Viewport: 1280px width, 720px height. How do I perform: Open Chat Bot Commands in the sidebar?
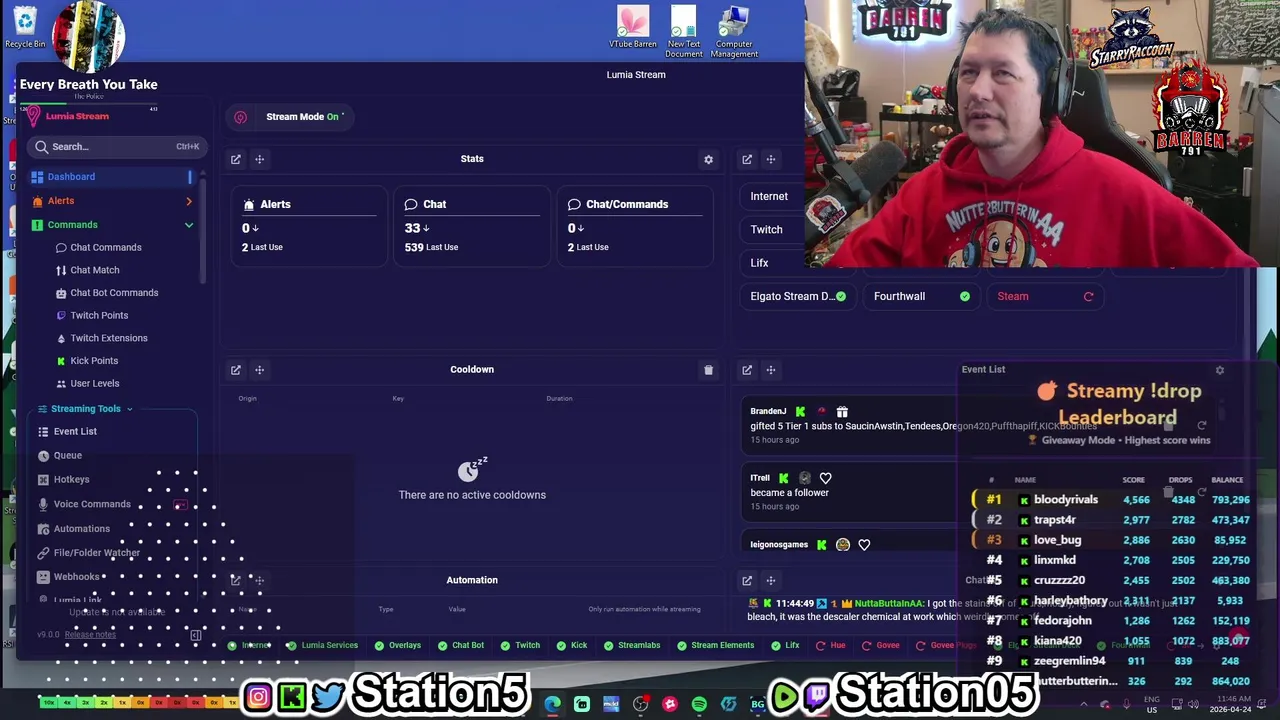tap(113, 293)
